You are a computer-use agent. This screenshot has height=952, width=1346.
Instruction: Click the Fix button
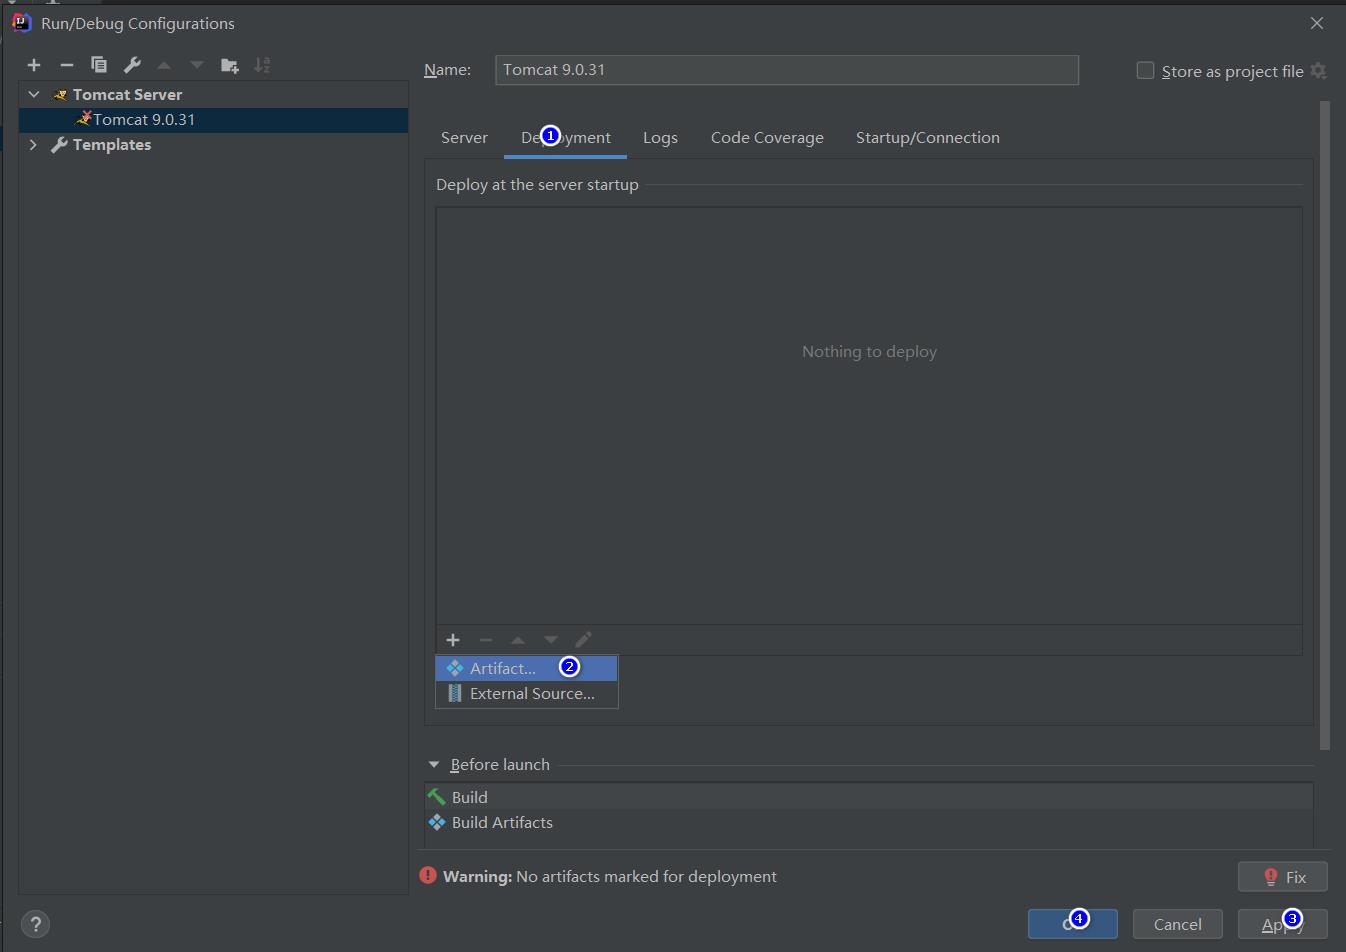click(1283, 877)
